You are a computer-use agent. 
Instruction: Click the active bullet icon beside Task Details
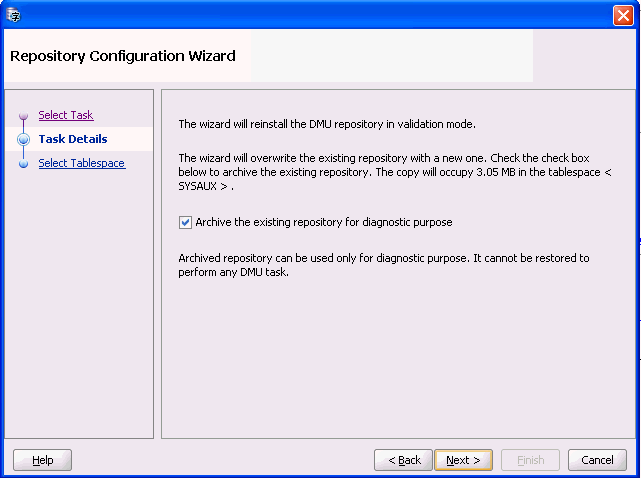coord(24,140)
